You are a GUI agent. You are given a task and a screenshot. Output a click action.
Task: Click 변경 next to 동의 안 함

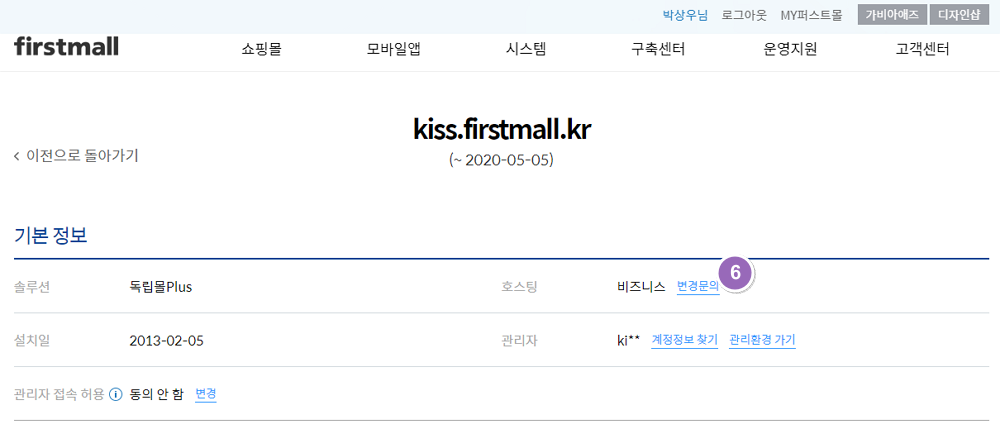(206, 394)
